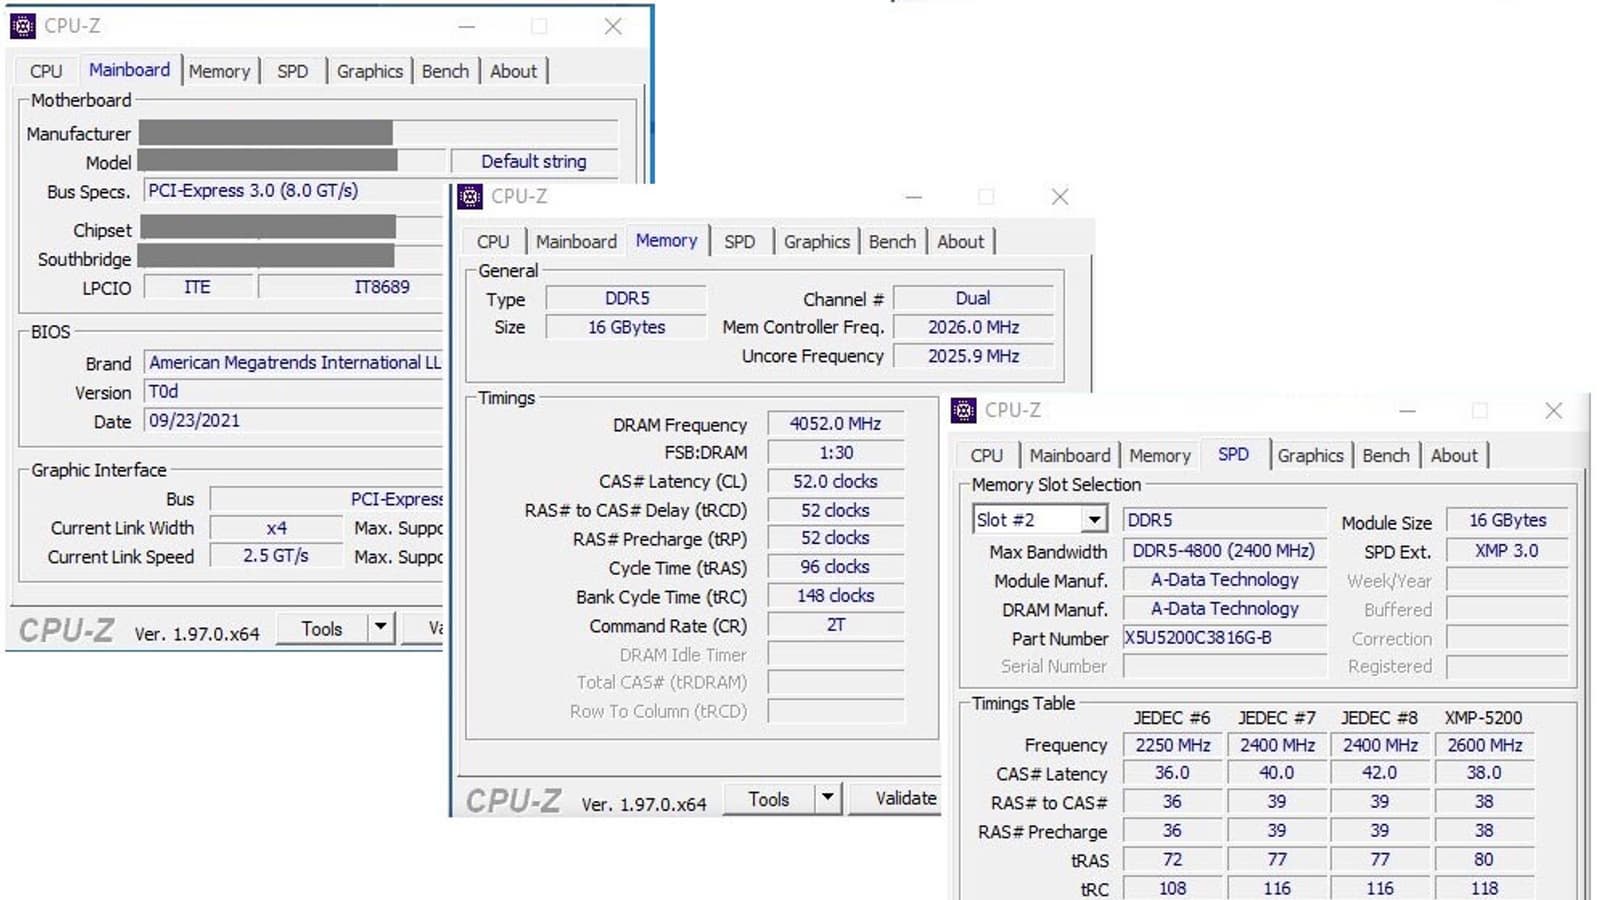Click the Cycle Time 96 clocks value
This screenshot has height=900, width=1600.
tap(836, 568)
